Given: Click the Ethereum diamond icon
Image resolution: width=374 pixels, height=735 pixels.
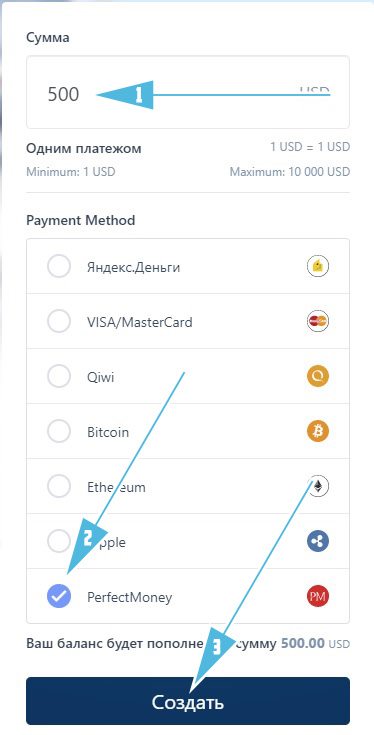Looking at the screenshot, I should click(318, 486).
